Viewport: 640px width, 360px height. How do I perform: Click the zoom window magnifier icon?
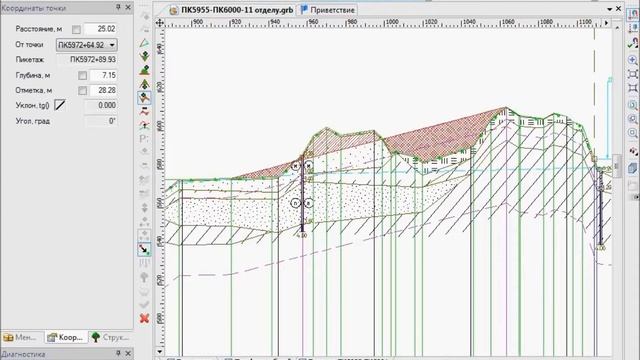[633, 119]
